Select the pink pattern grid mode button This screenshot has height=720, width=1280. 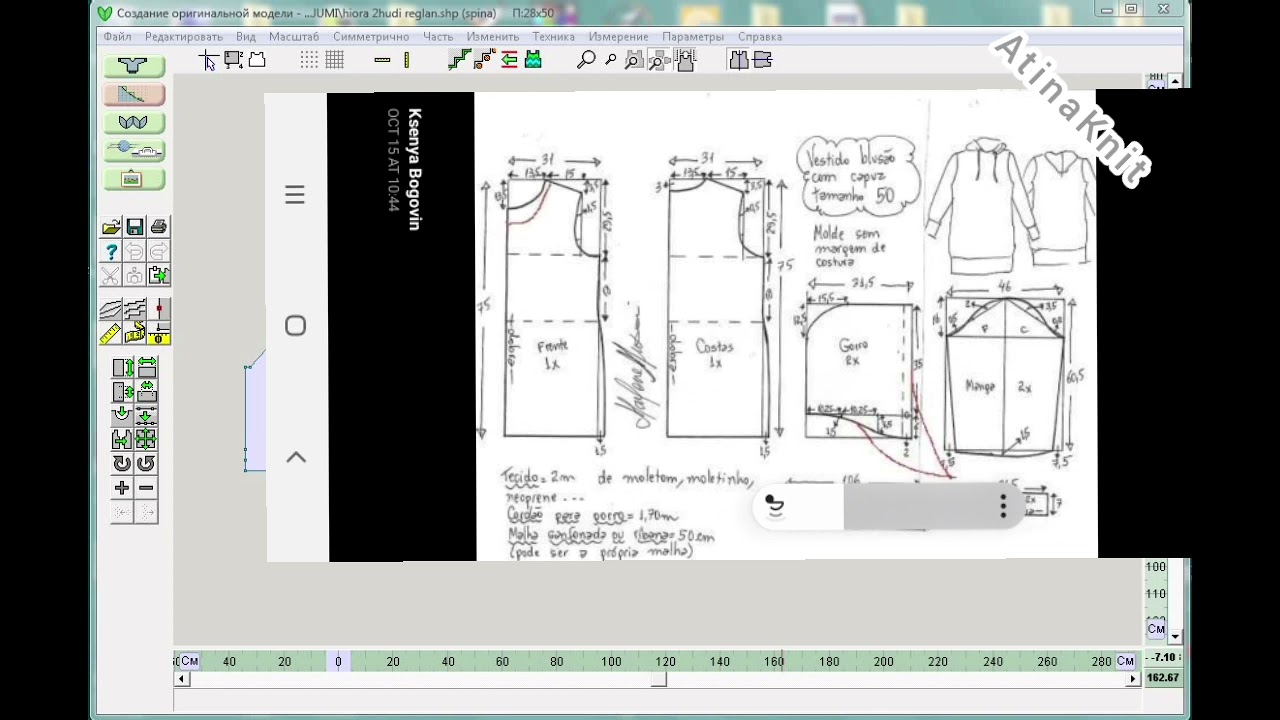point(133,95)
